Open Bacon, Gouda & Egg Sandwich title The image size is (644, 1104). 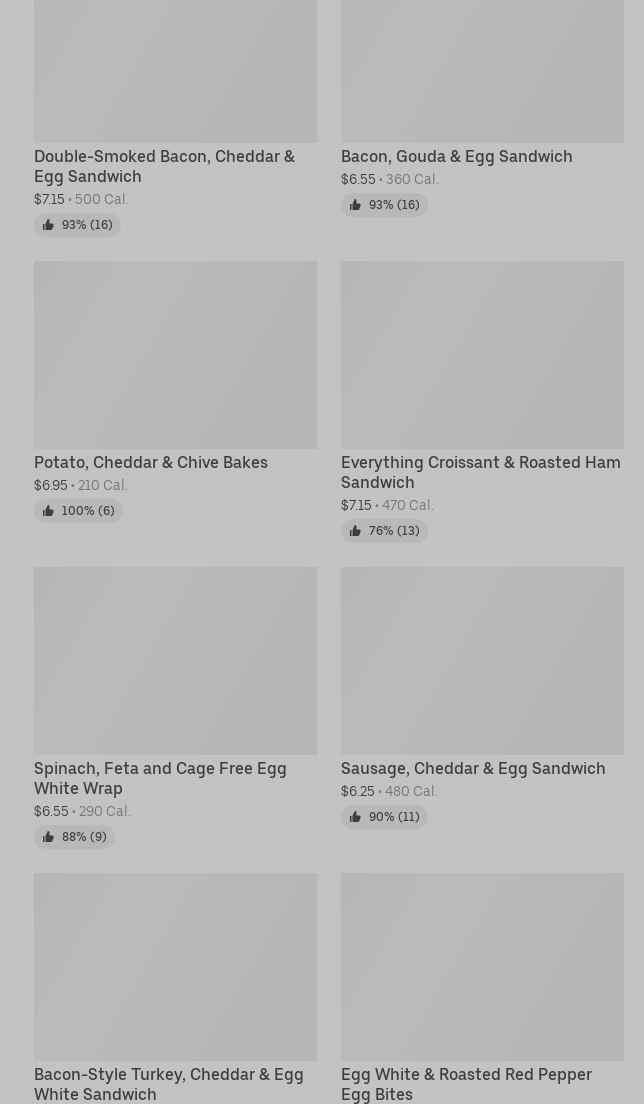pos(456,156)
